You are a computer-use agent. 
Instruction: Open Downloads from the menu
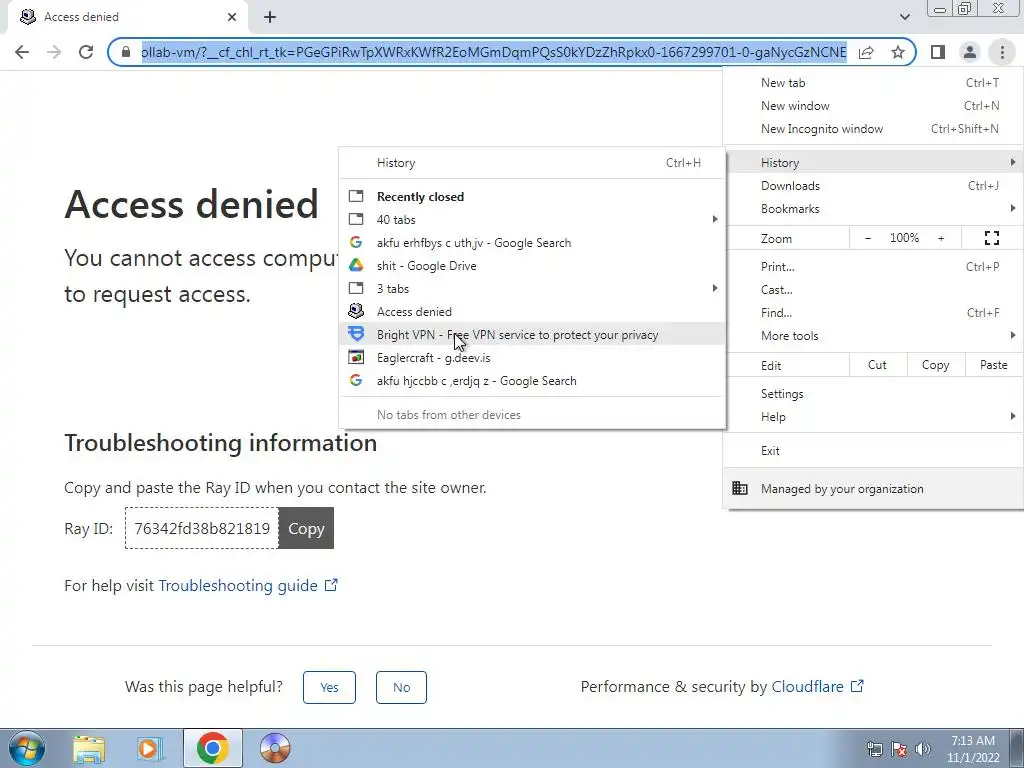[872, 185]
